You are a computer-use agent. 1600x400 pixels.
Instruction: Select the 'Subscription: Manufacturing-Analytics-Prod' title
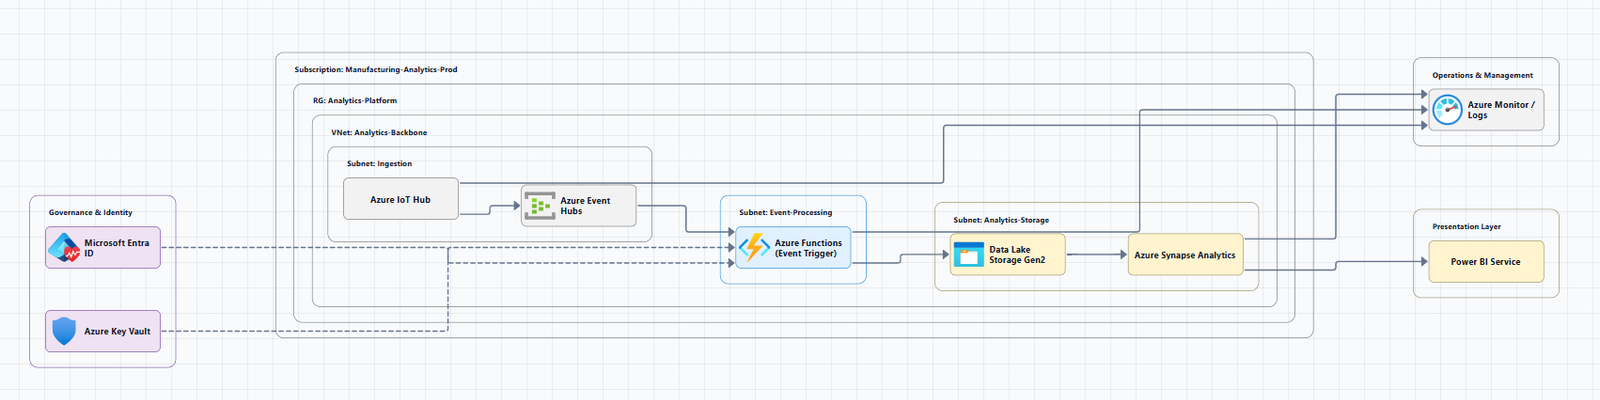376,70
